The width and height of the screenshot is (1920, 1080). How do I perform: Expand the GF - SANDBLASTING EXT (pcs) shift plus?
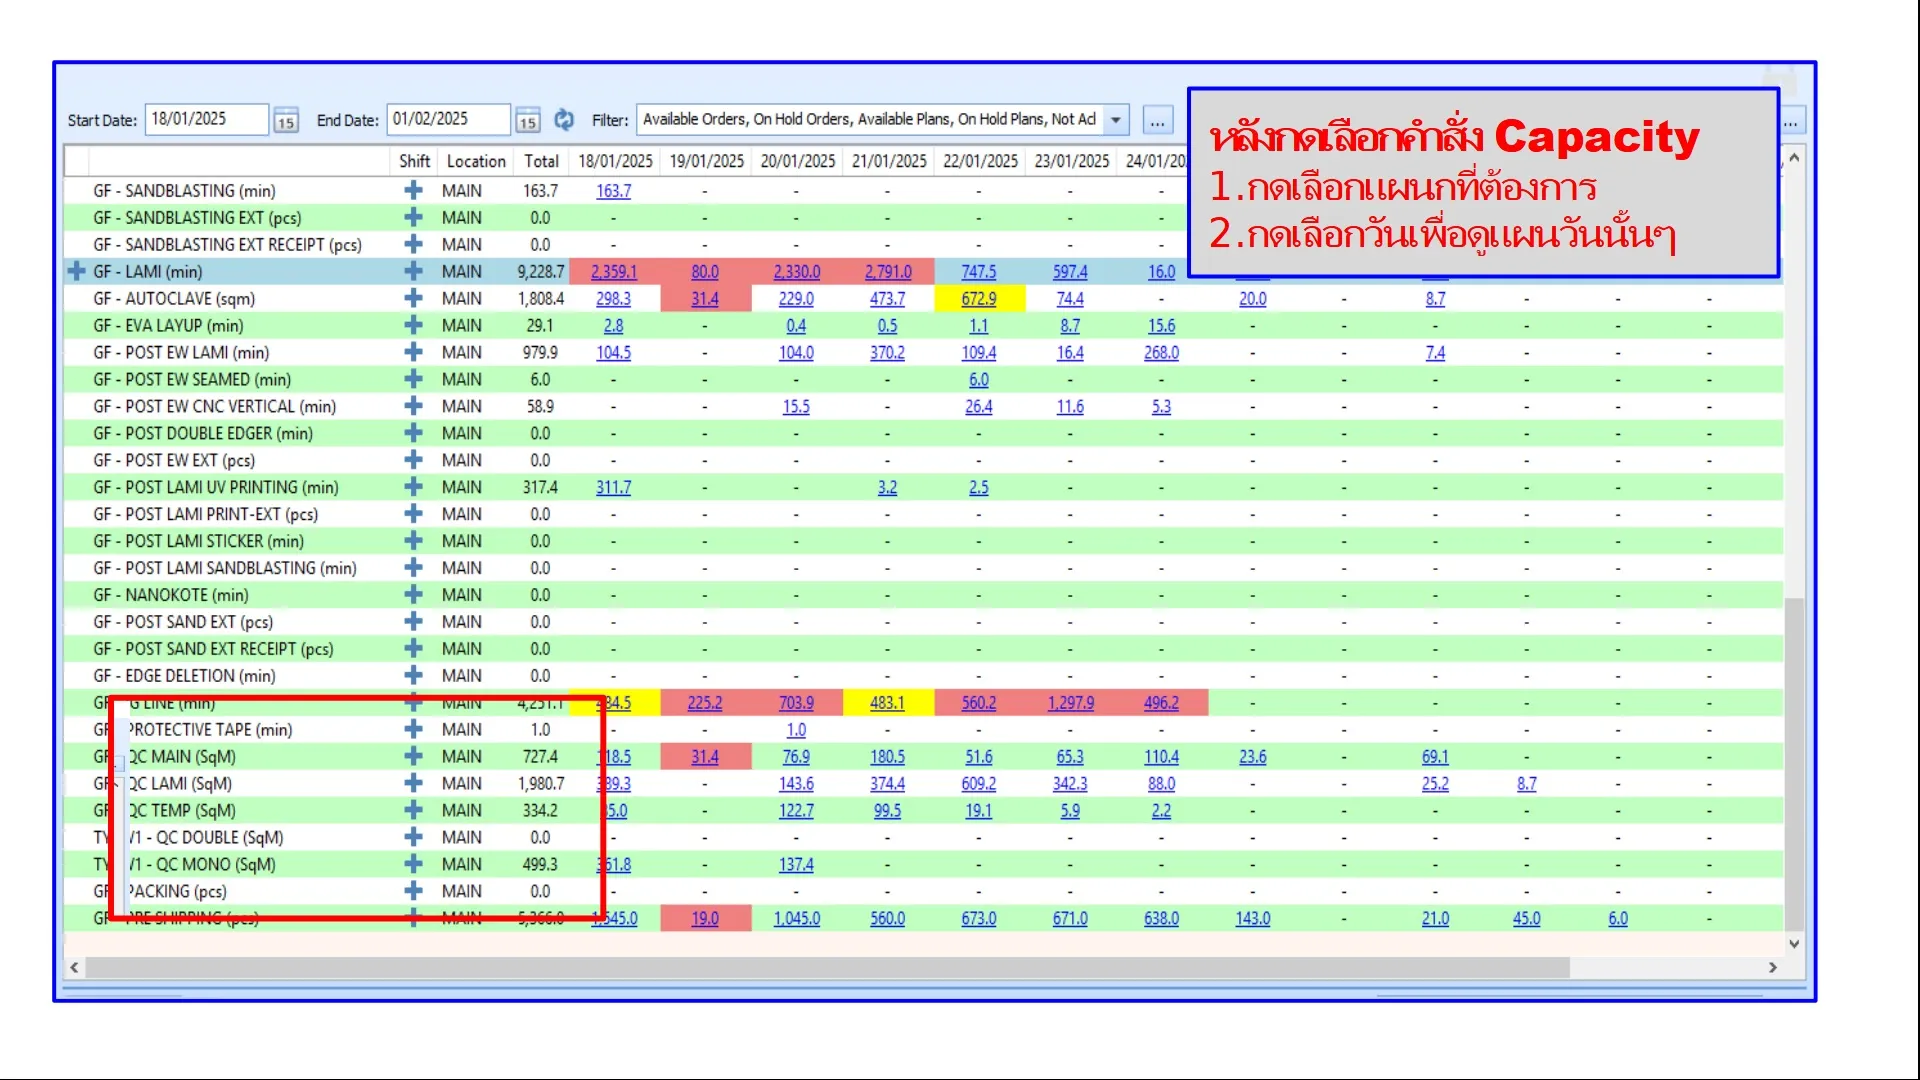click(x=413, y=217)
